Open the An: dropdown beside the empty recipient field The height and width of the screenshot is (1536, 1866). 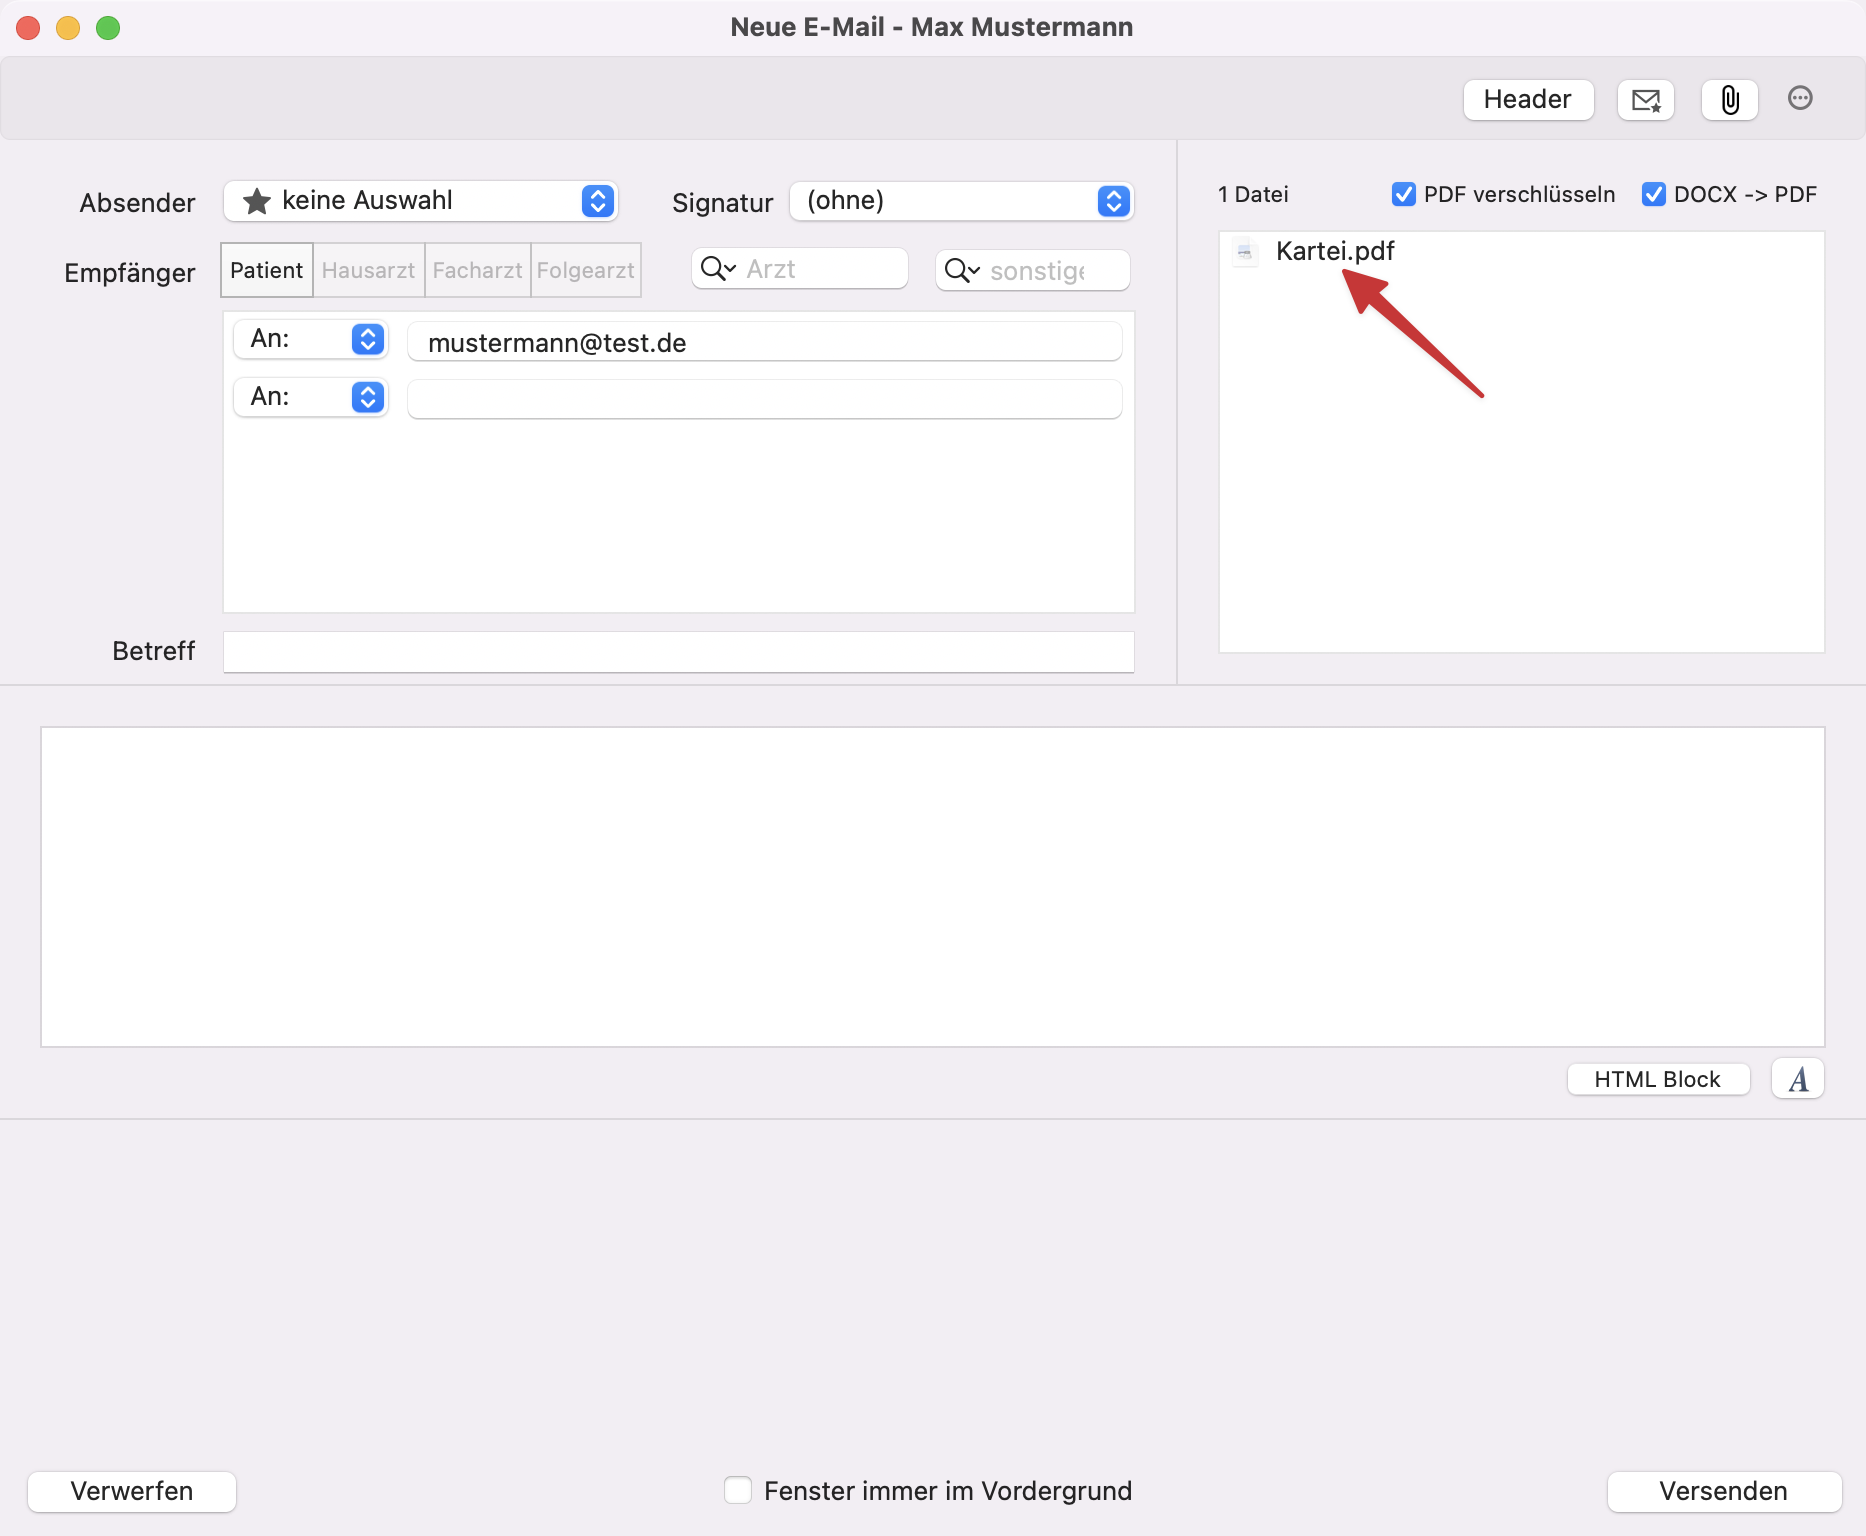click(x=311, y=397)
